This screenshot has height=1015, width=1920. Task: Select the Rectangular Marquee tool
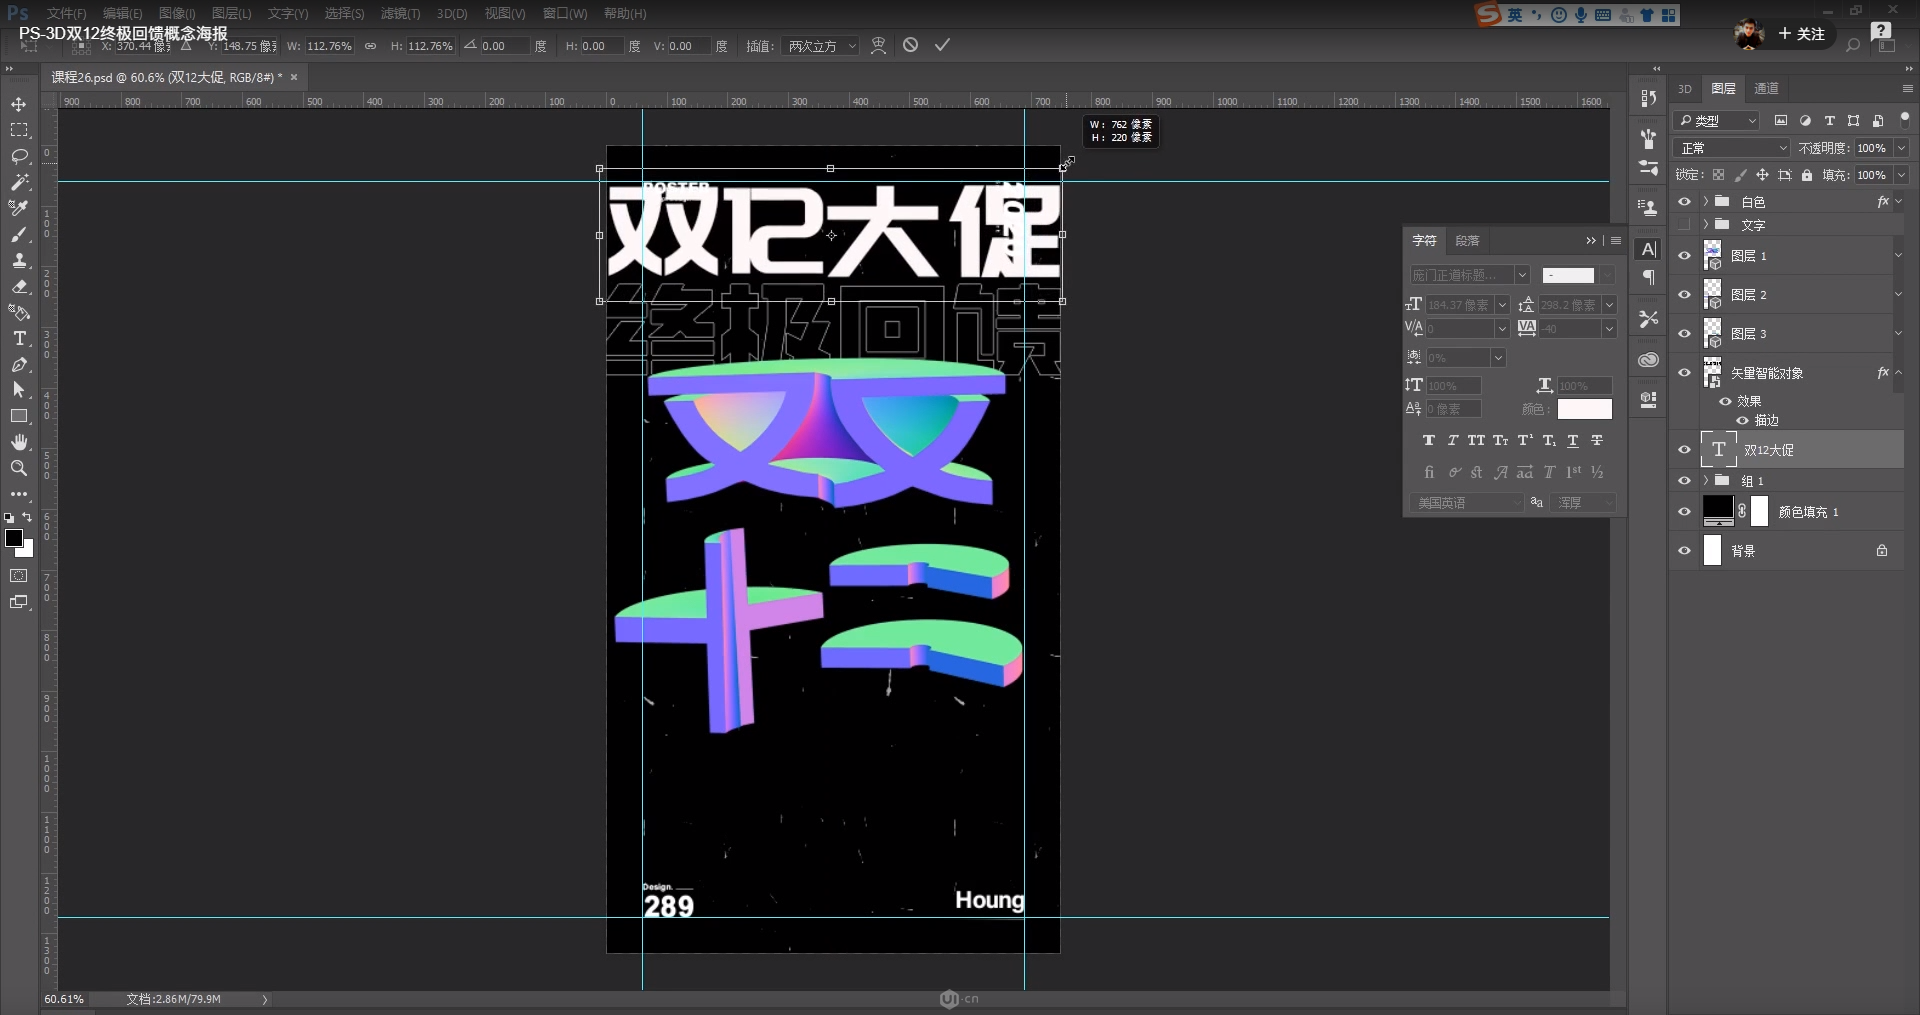click(x=19, y=130)
